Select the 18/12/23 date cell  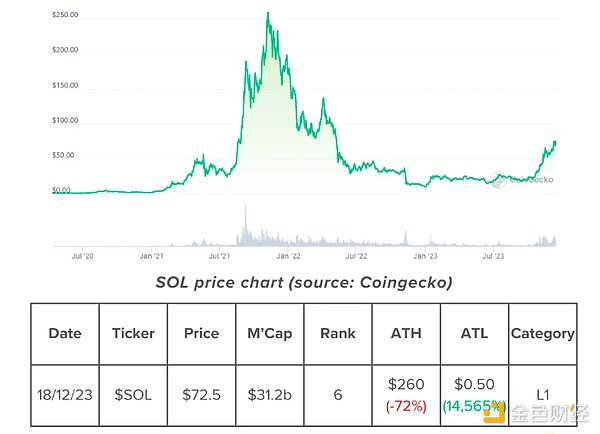click(x=65, y=395)
